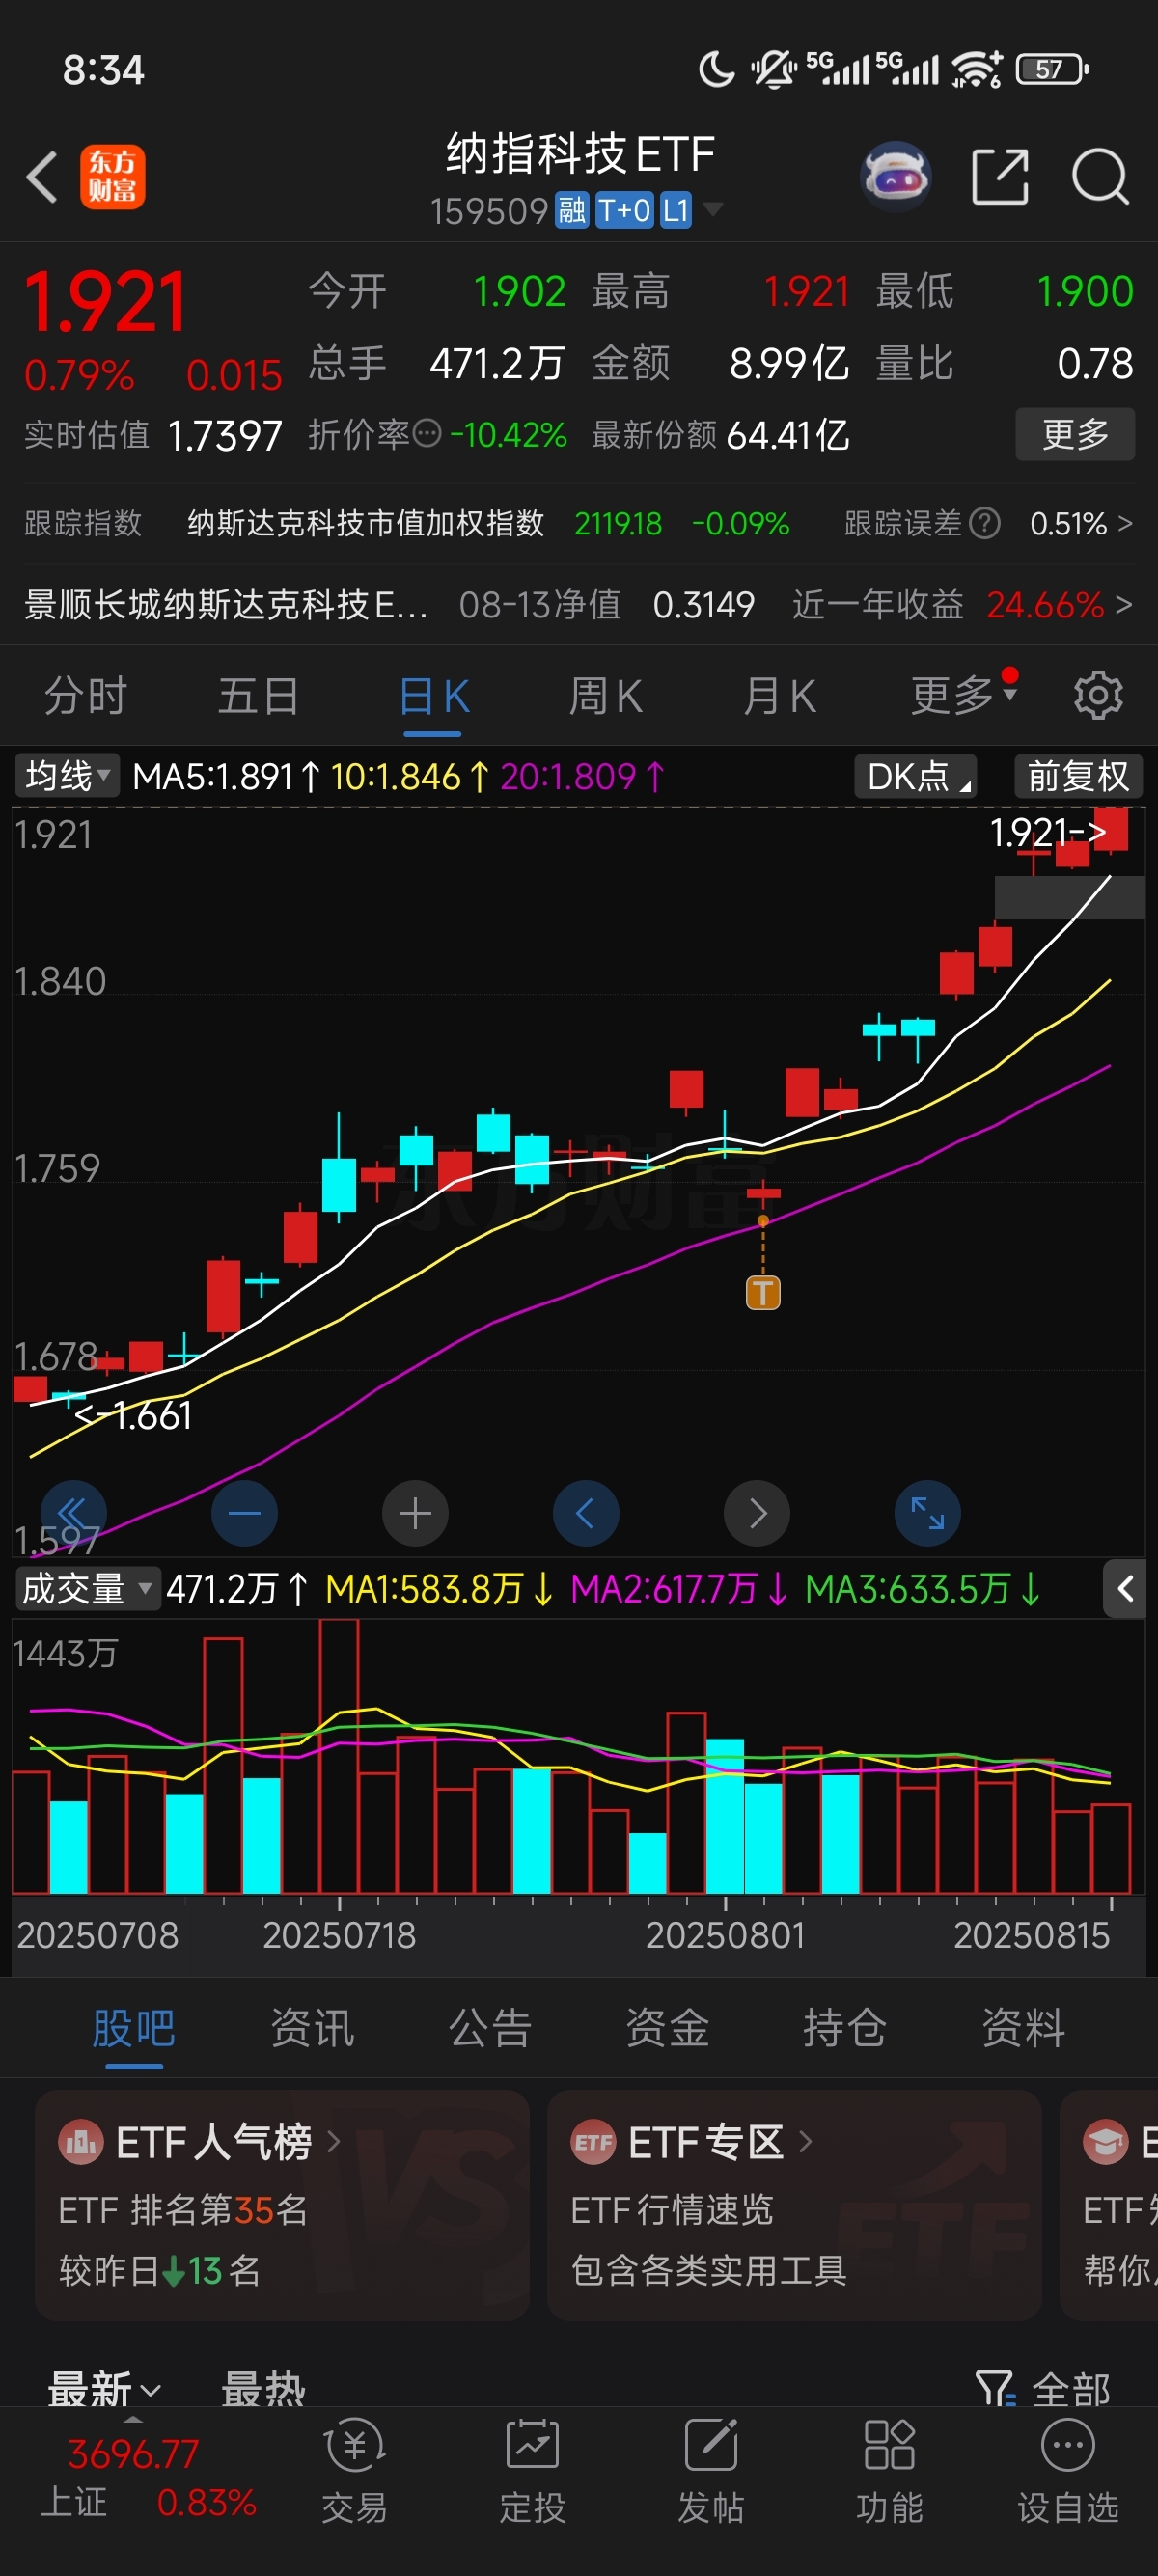Viewport: 1158px width, 2576px height.
Task: Tap the share icon
Action: pos(1000,177)
